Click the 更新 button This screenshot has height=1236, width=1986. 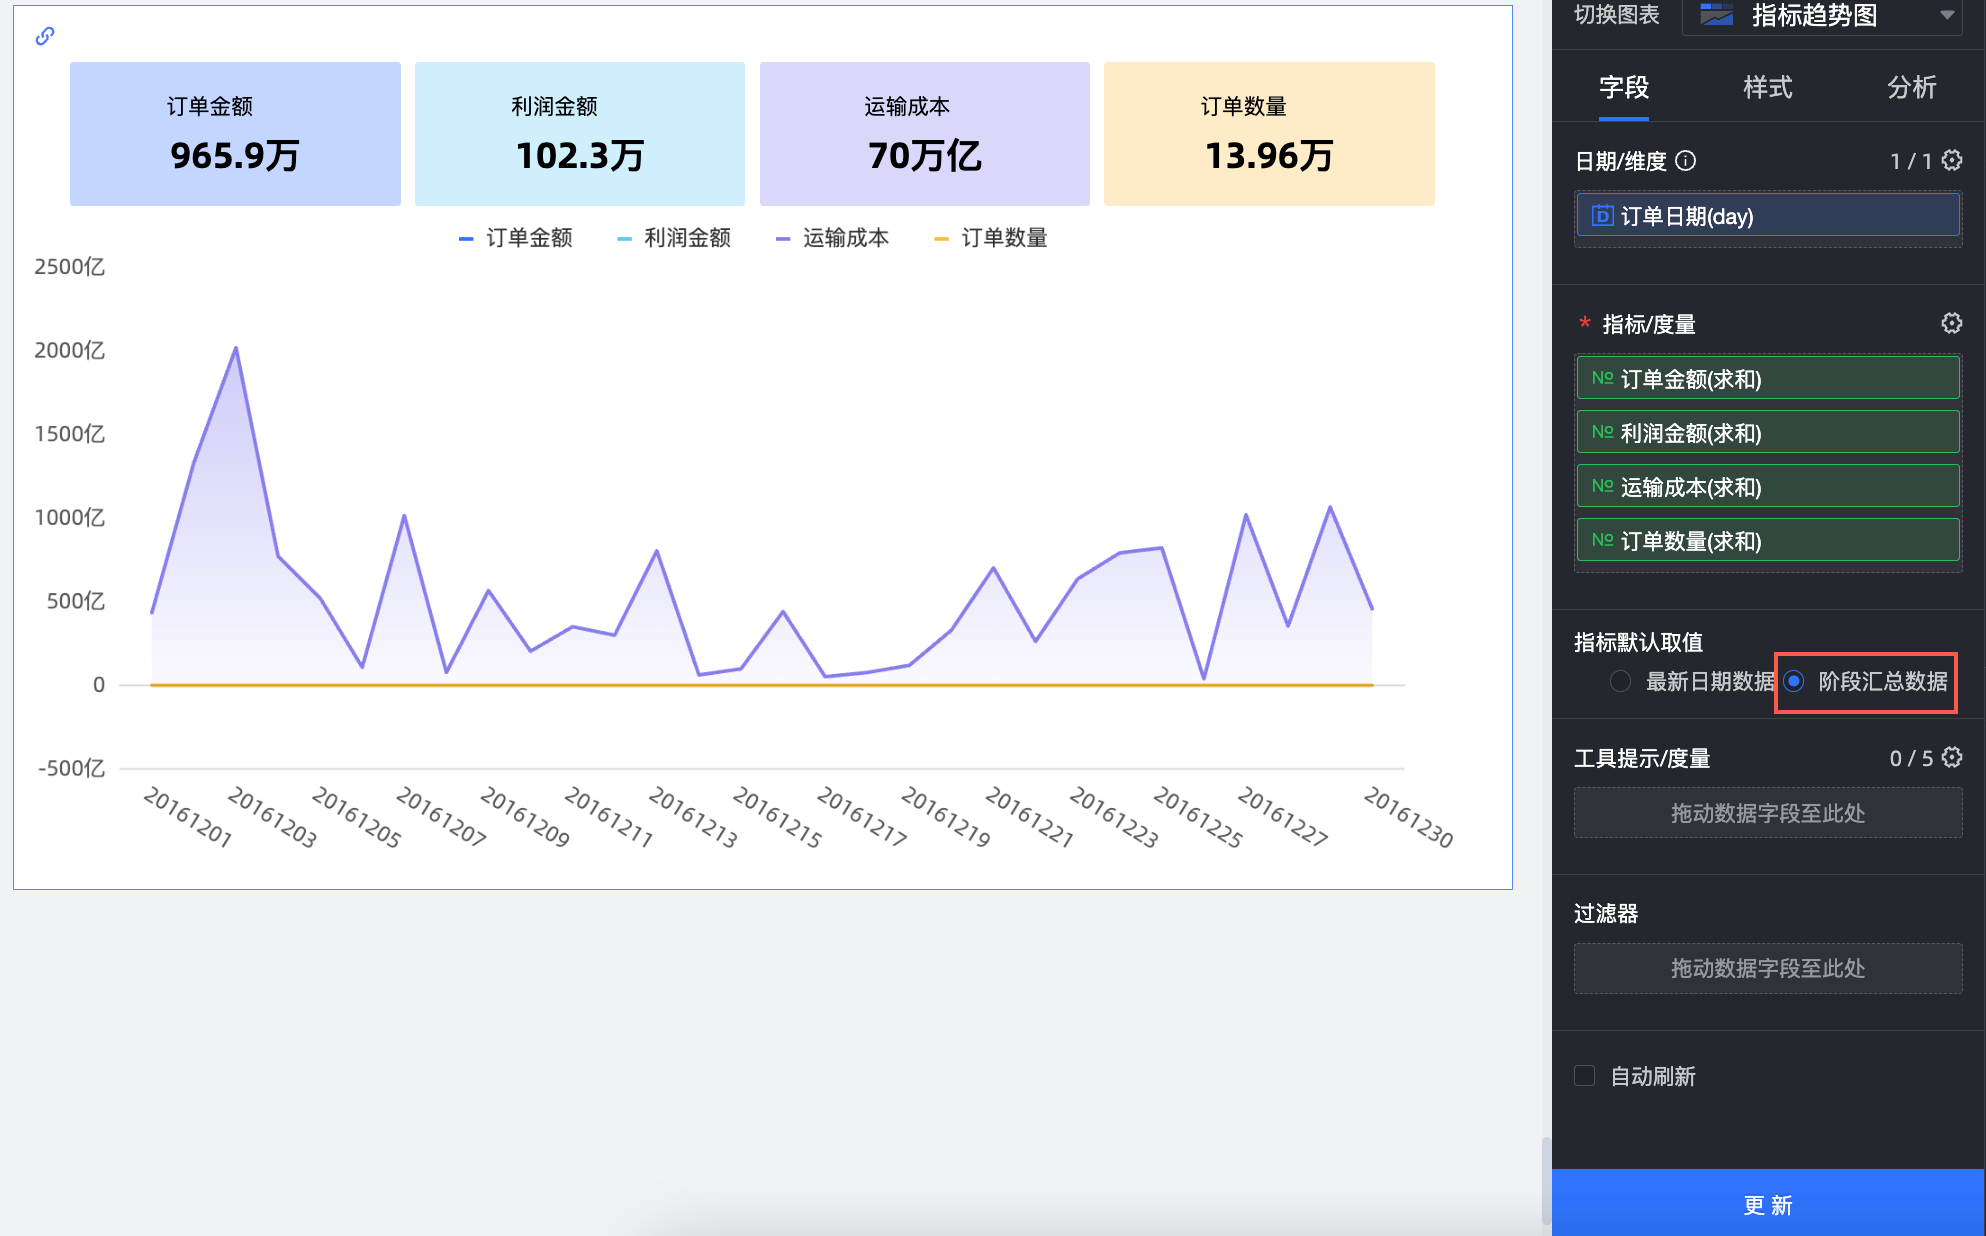point(1767,1204)
